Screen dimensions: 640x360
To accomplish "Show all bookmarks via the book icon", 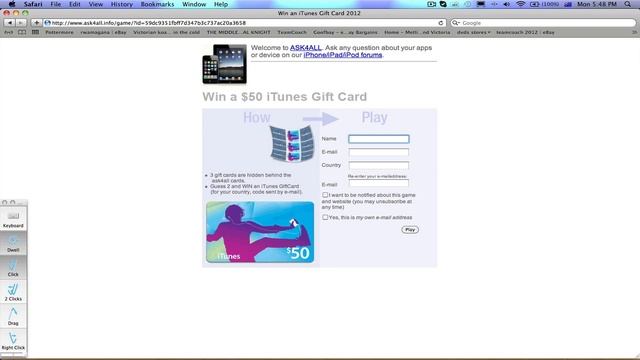I will (22, 32).
